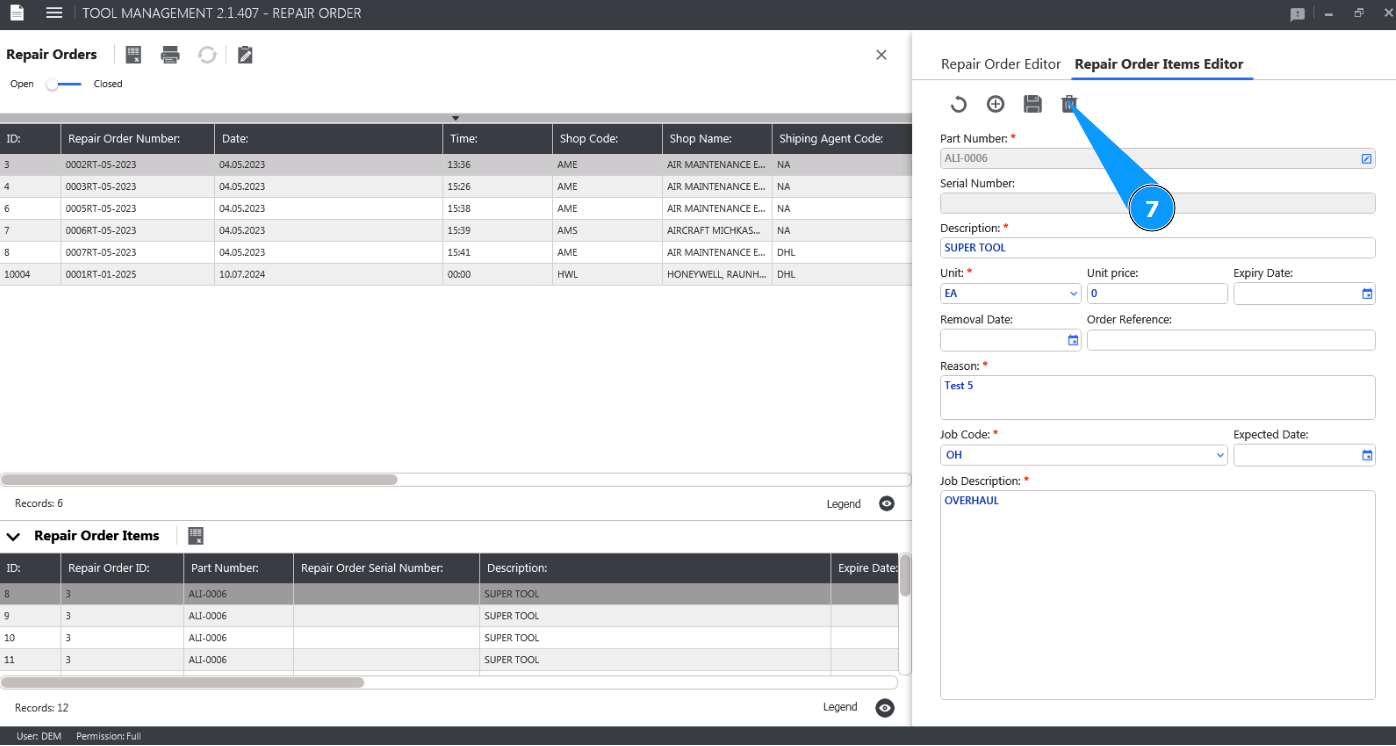Refresh the Repair Orders list

pyautogui.click(x=207, y=55)
